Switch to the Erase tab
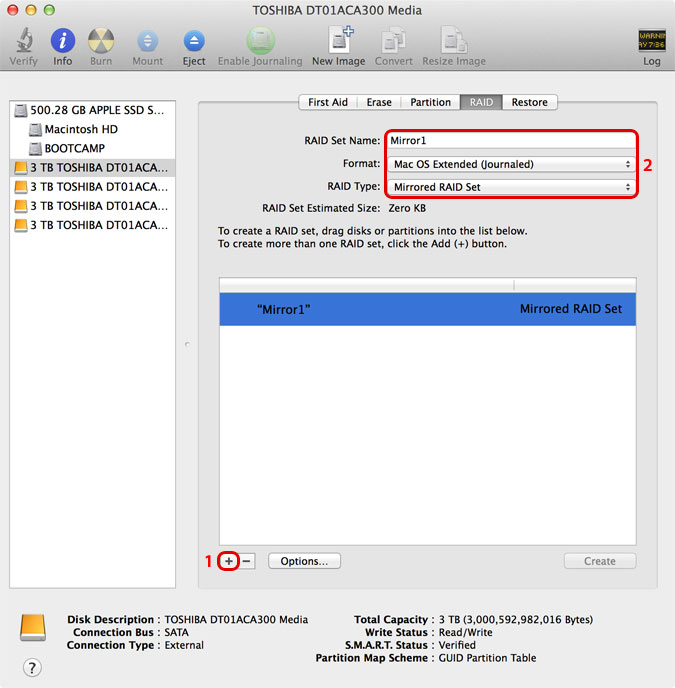This screenshot has width=675, height=688. tap(379, 102)
